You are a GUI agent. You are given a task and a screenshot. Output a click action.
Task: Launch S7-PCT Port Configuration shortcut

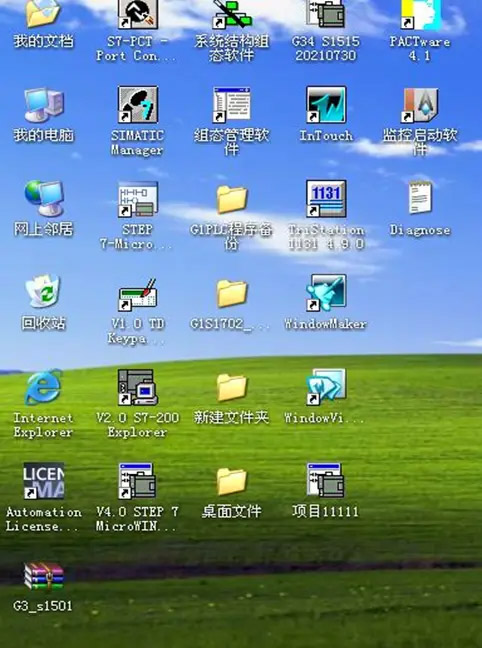pos(138,14)
